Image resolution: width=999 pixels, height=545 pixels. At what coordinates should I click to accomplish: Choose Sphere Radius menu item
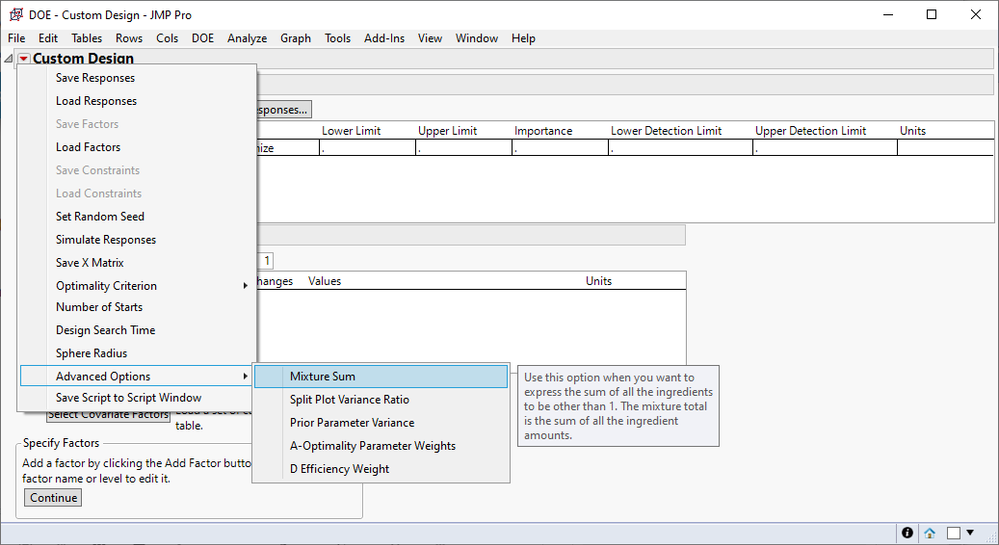[138, 353]
